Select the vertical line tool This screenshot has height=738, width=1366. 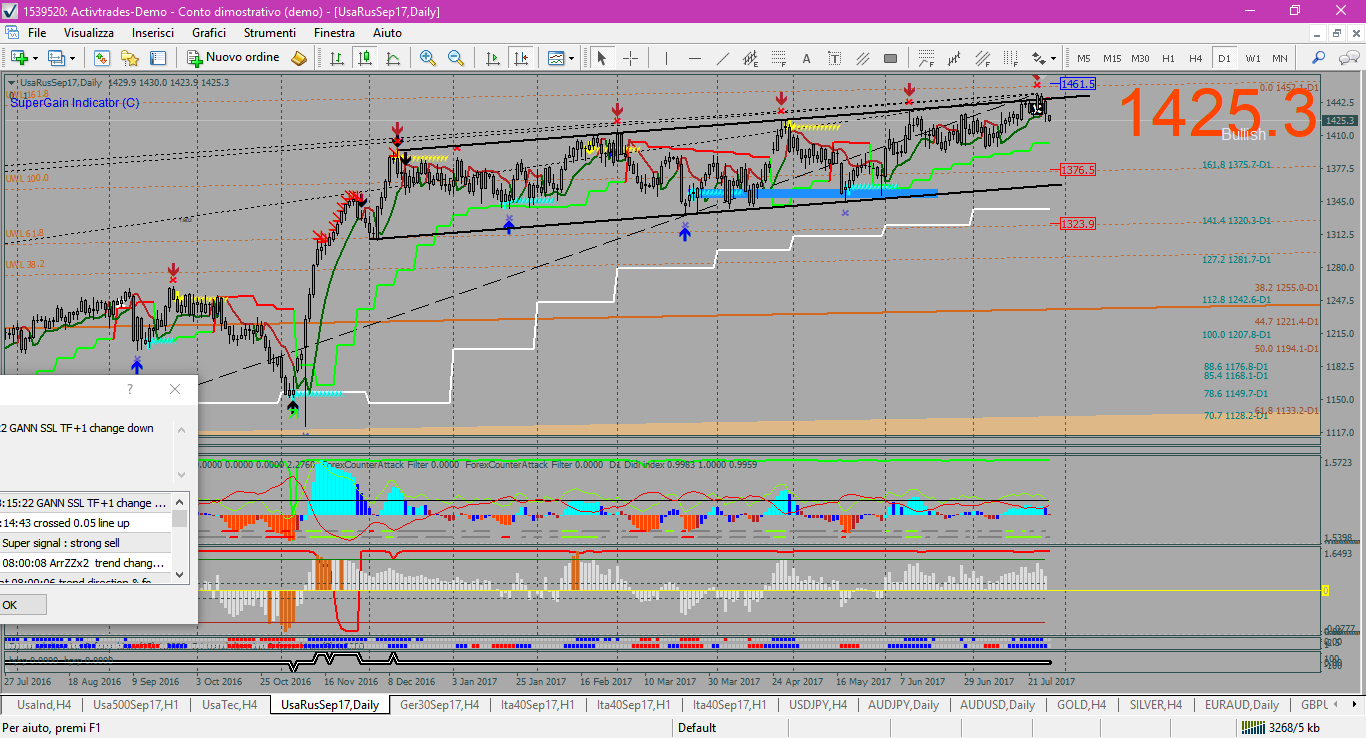[665, 58]
